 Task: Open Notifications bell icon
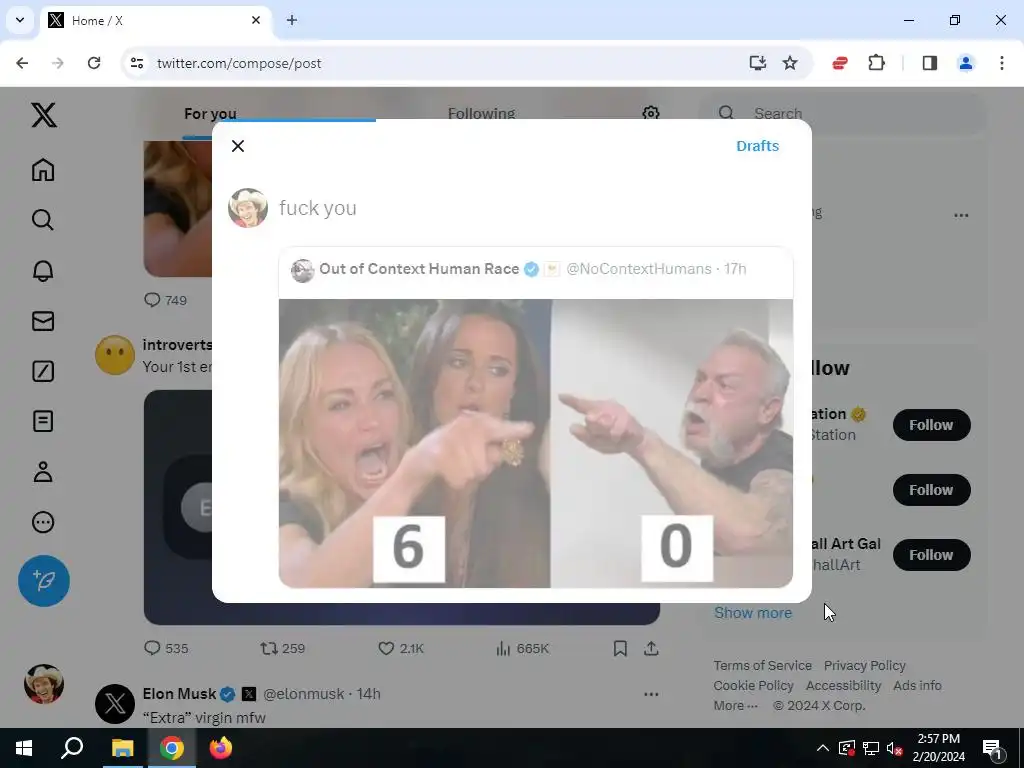(x=43, y=270)
